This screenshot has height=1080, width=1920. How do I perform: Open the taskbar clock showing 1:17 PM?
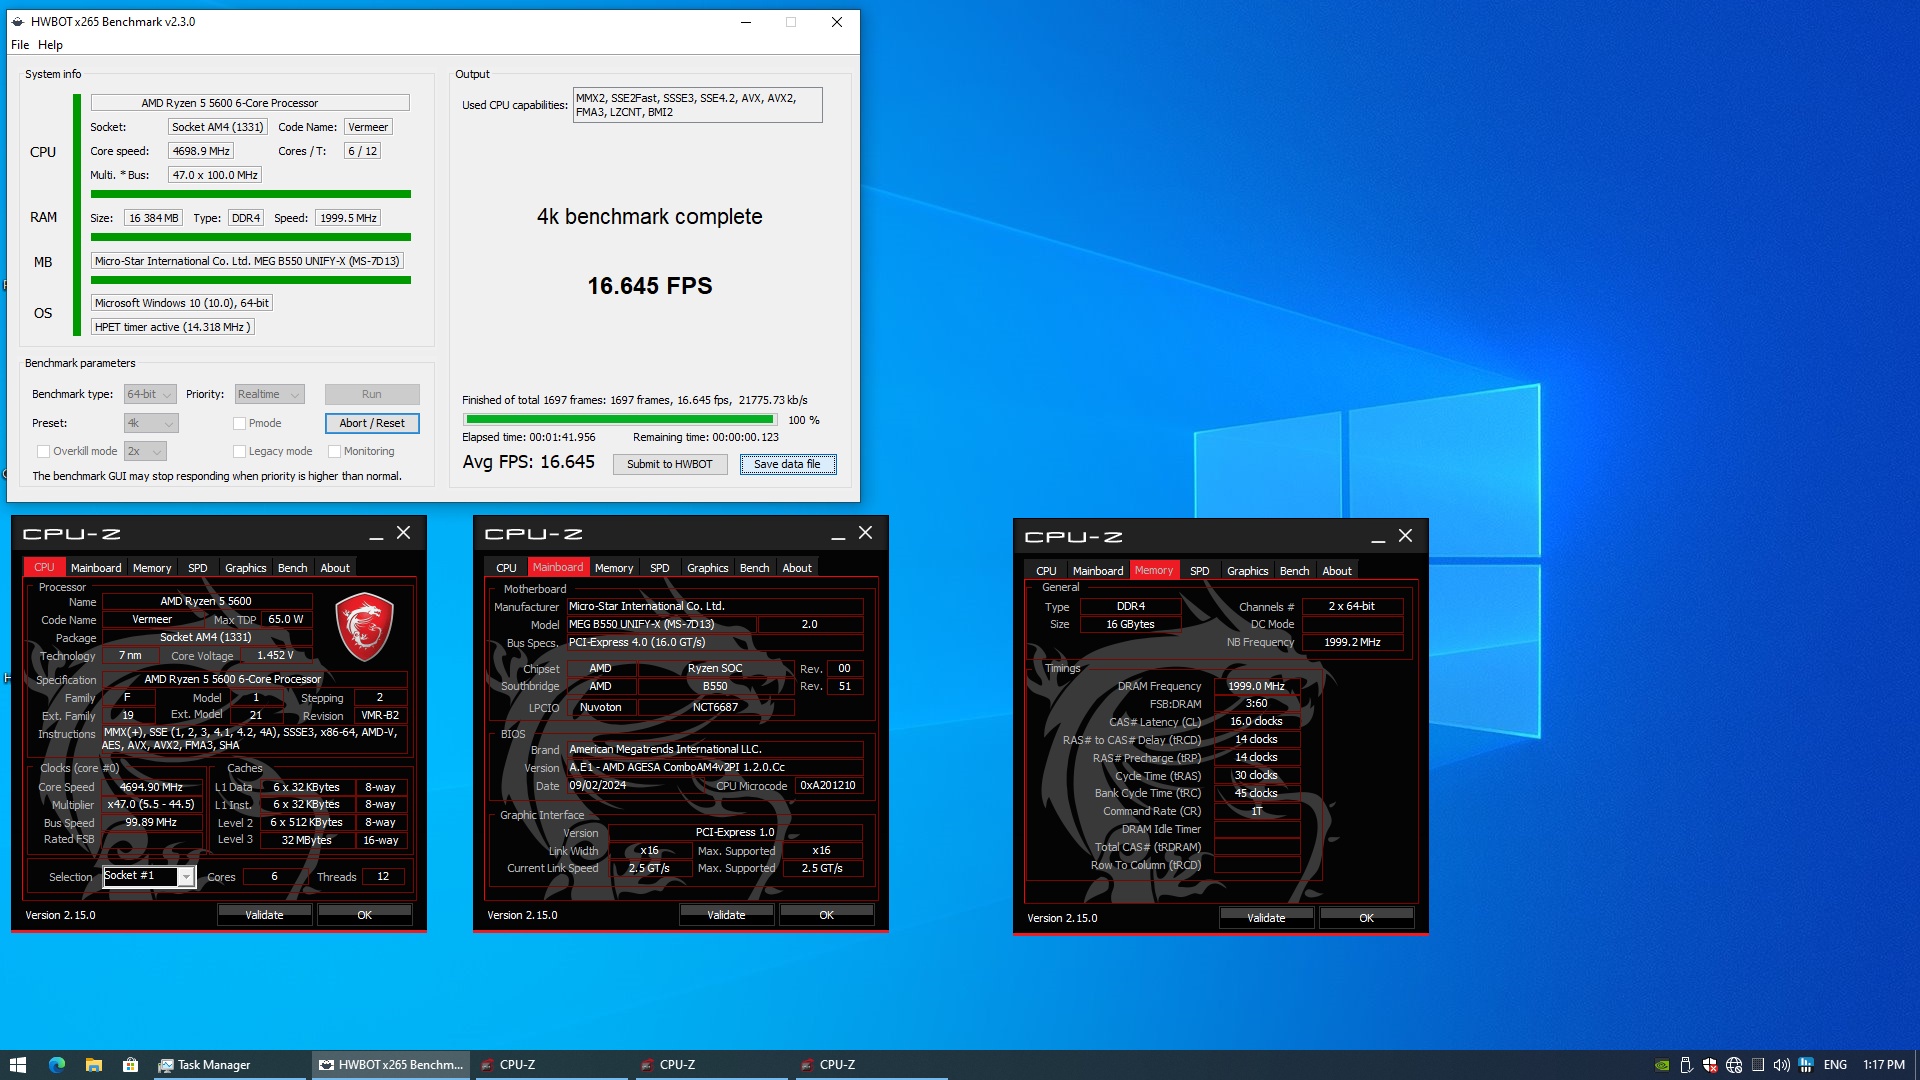(x=1884, y=1065)
